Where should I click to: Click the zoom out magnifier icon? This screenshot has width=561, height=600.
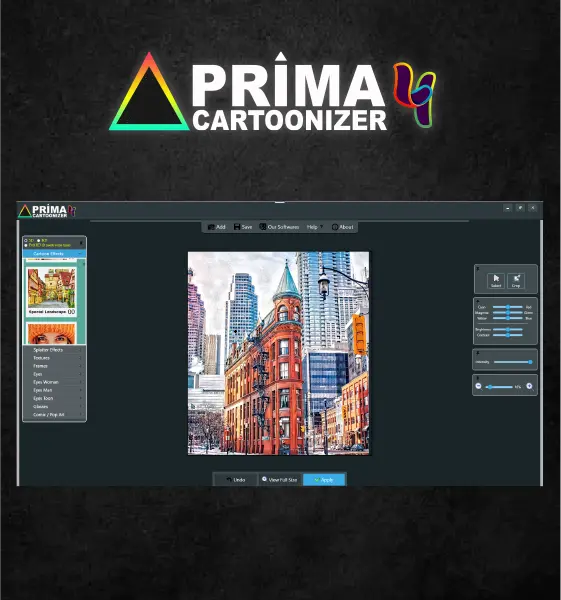click(x=478, y=386)
